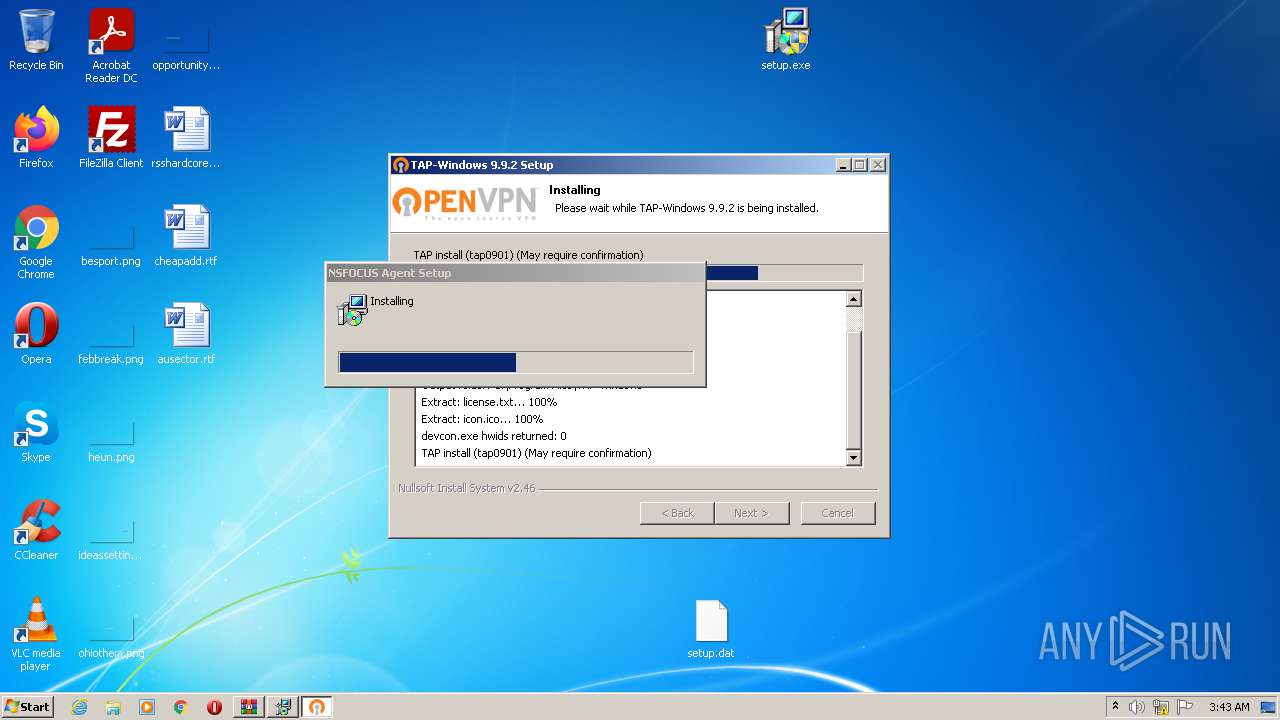The image size is (1280, 720).
Task: Click the NSFOCUS Agent Setup progress bar
Action: point(516,362)
